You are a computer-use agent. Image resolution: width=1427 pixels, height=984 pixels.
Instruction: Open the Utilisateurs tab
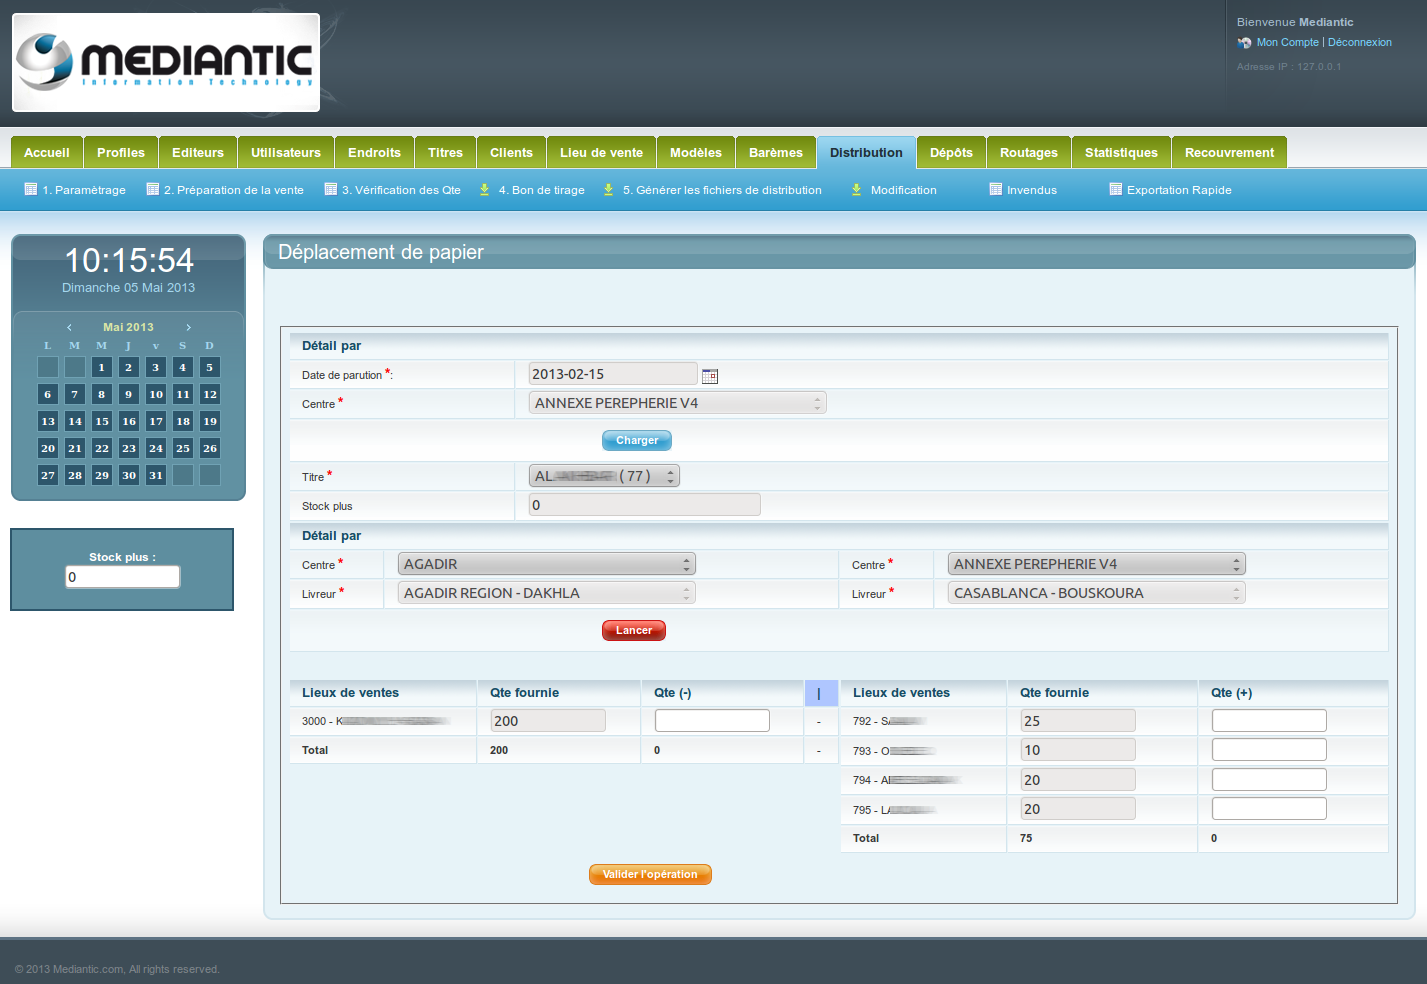point(286,152)
